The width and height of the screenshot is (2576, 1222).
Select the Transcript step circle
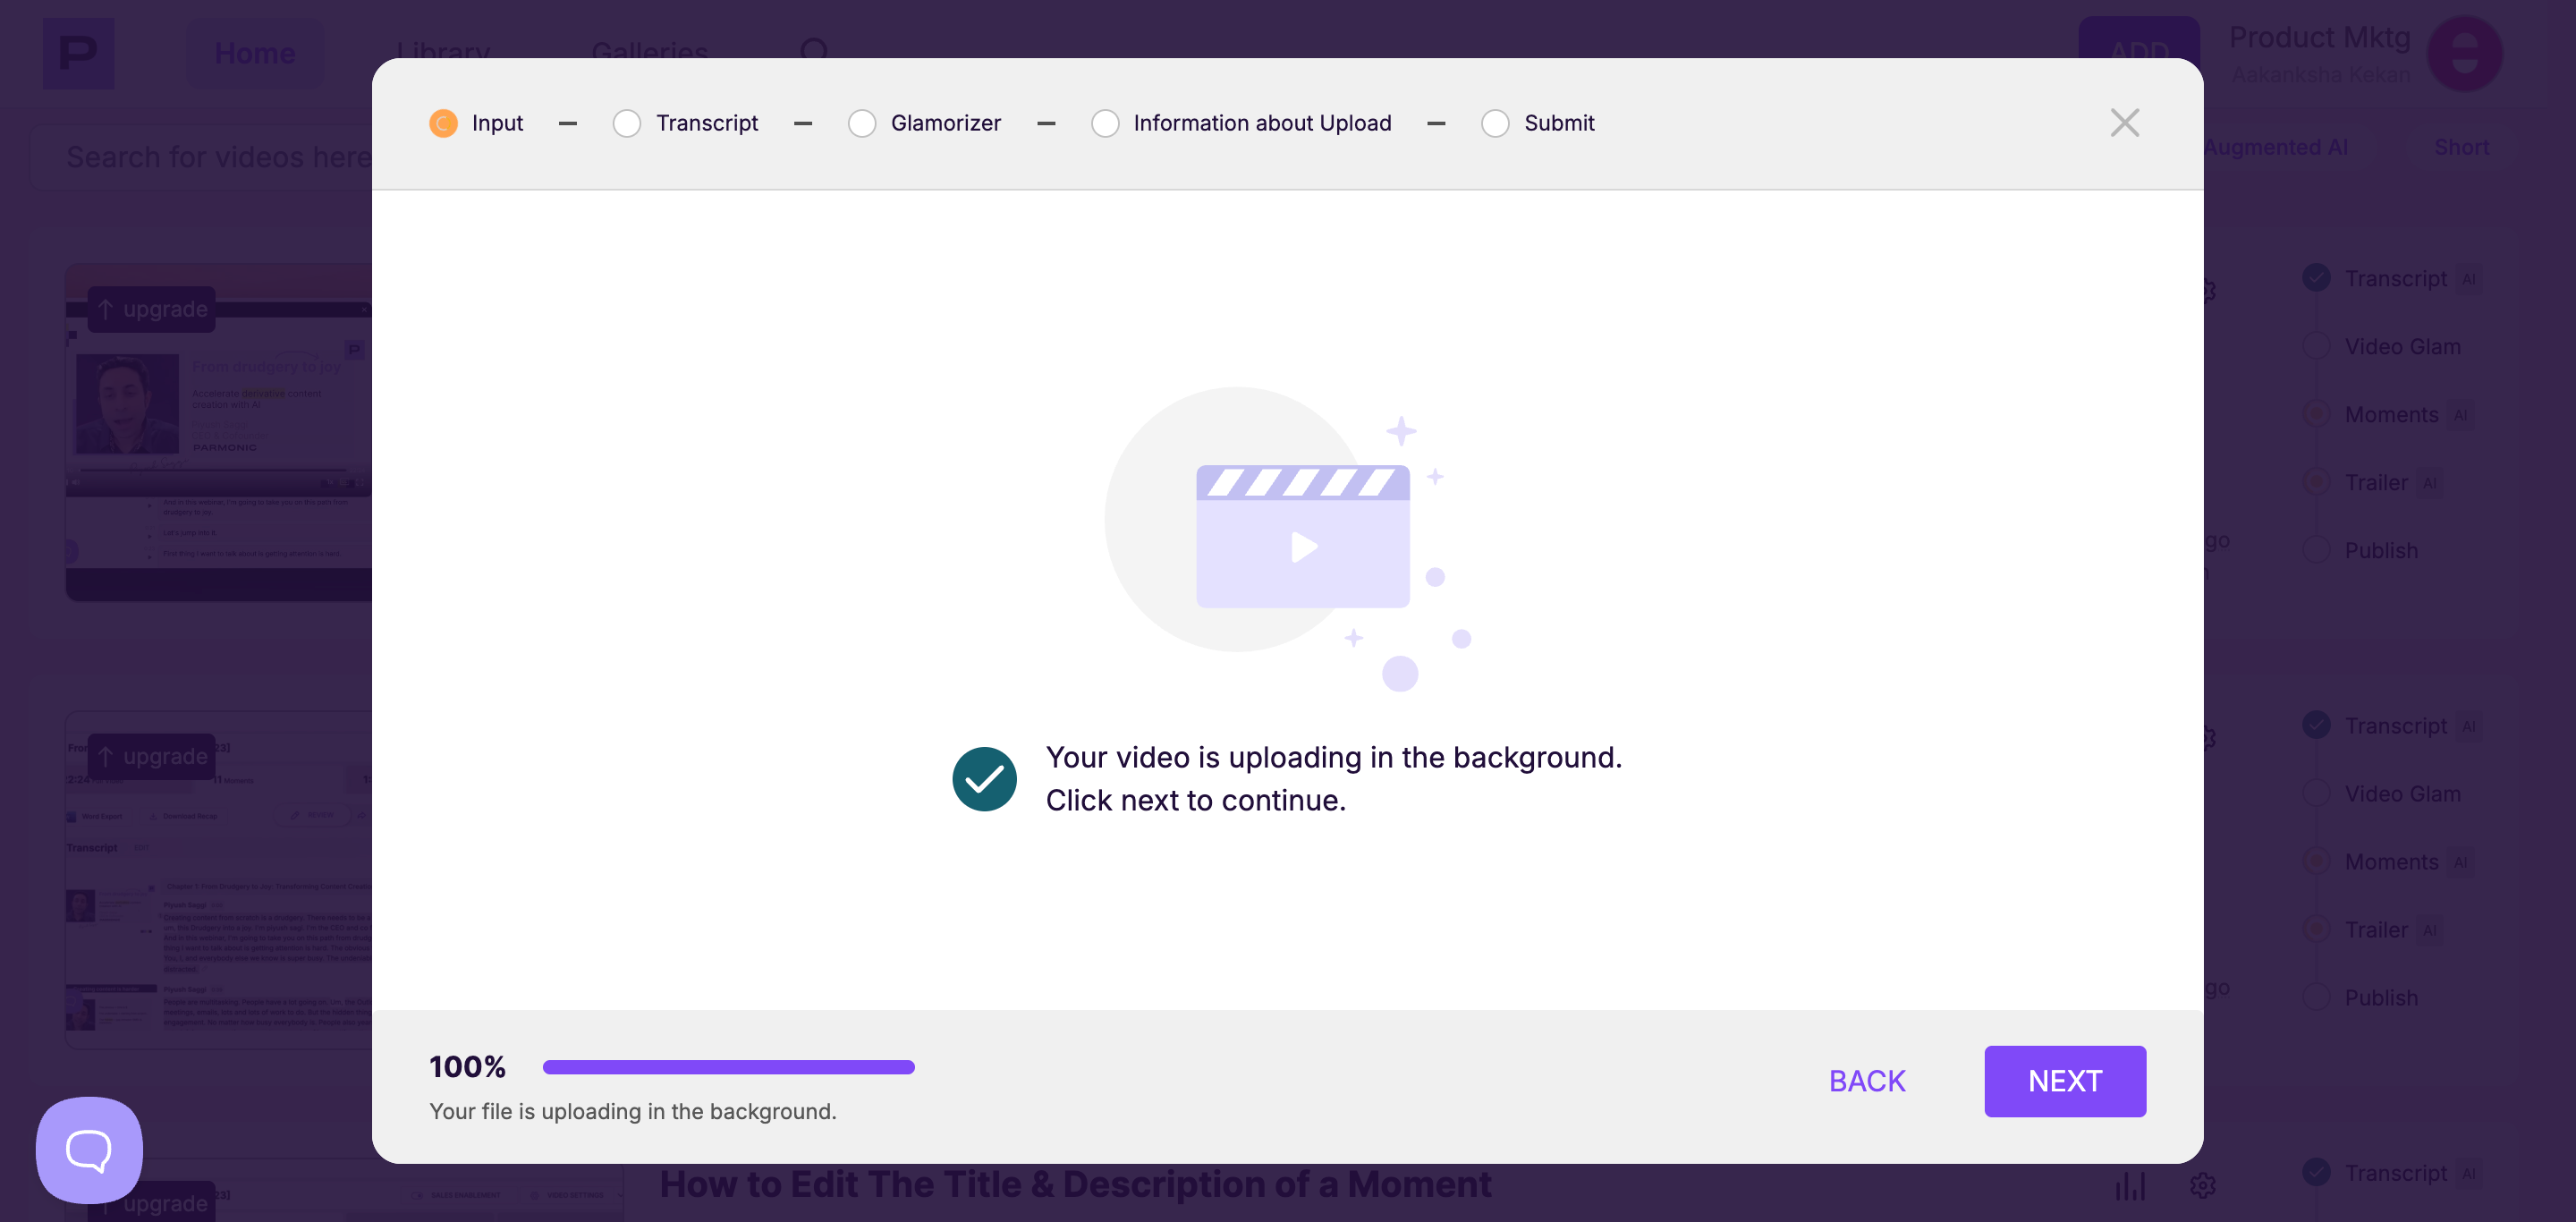coord(626,123)
